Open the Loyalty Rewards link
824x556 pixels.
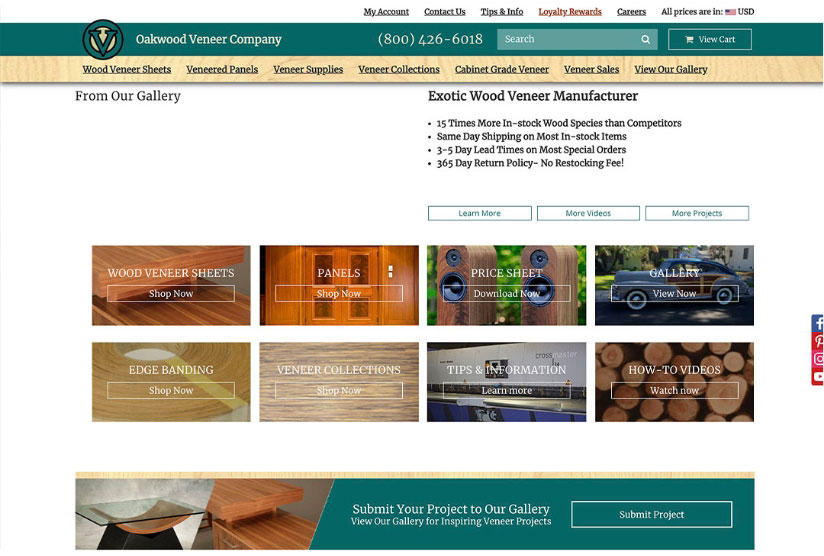(570, 12)
